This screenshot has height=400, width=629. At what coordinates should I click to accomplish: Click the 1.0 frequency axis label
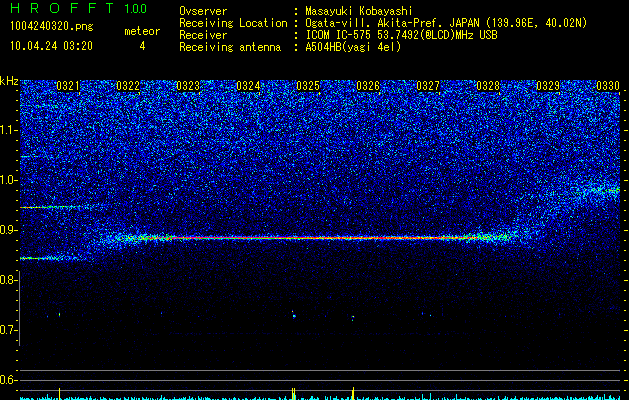[9, 180]
